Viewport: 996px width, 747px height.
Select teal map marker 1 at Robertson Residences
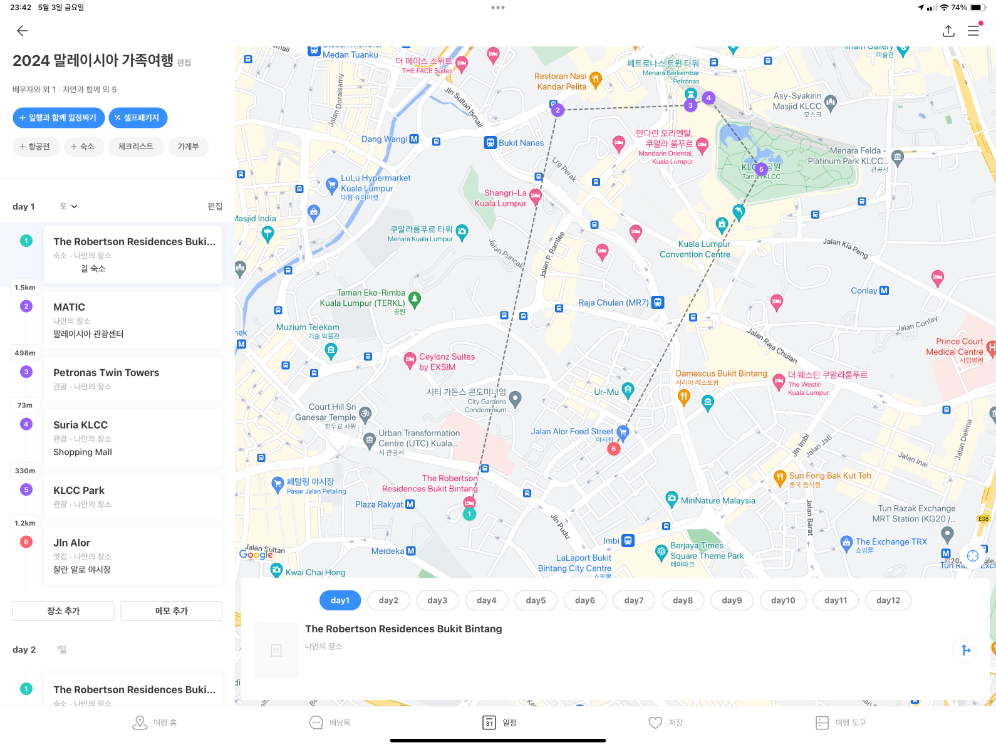469,514
